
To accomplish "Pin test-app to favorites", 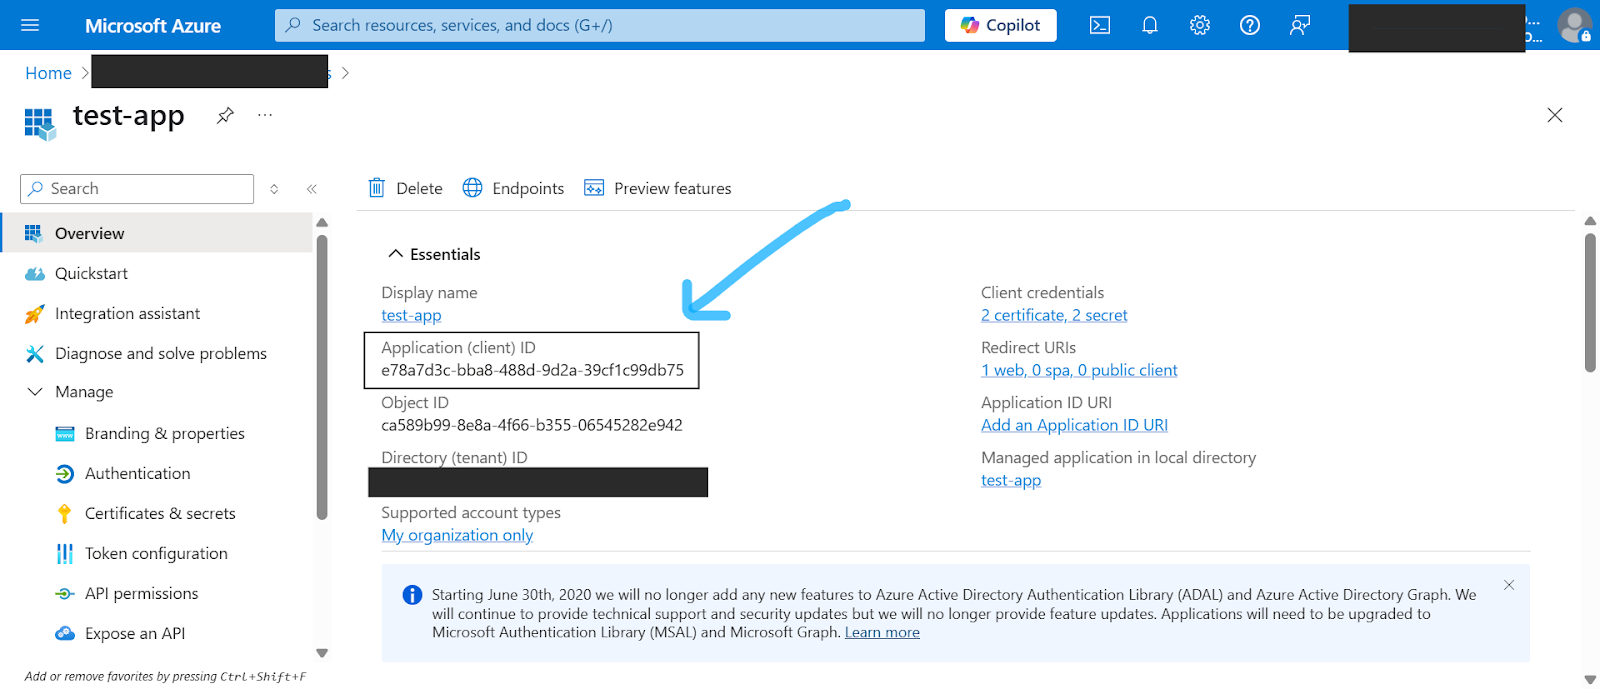I will (x=225, y=115).
